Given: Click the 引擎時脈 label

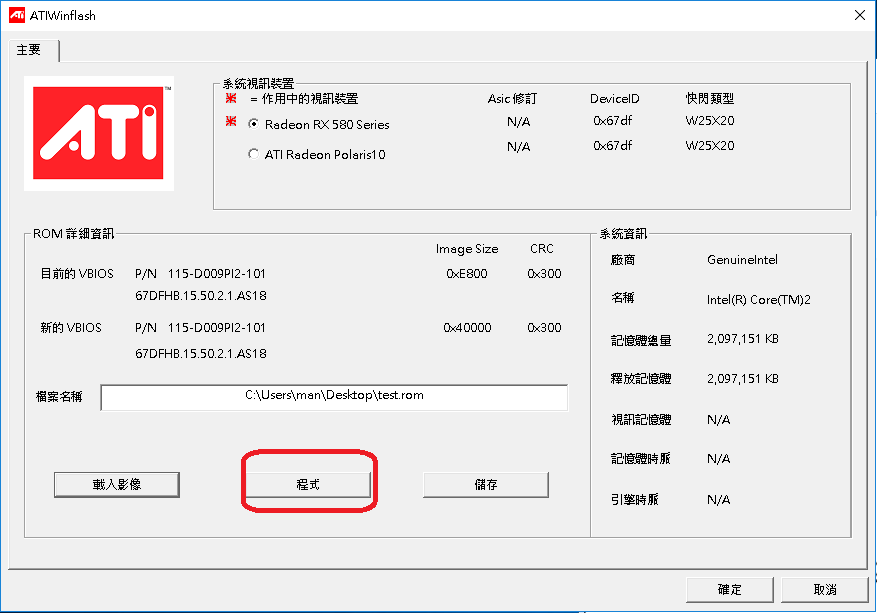Looking at the screenshot, I should coord(635,499).
